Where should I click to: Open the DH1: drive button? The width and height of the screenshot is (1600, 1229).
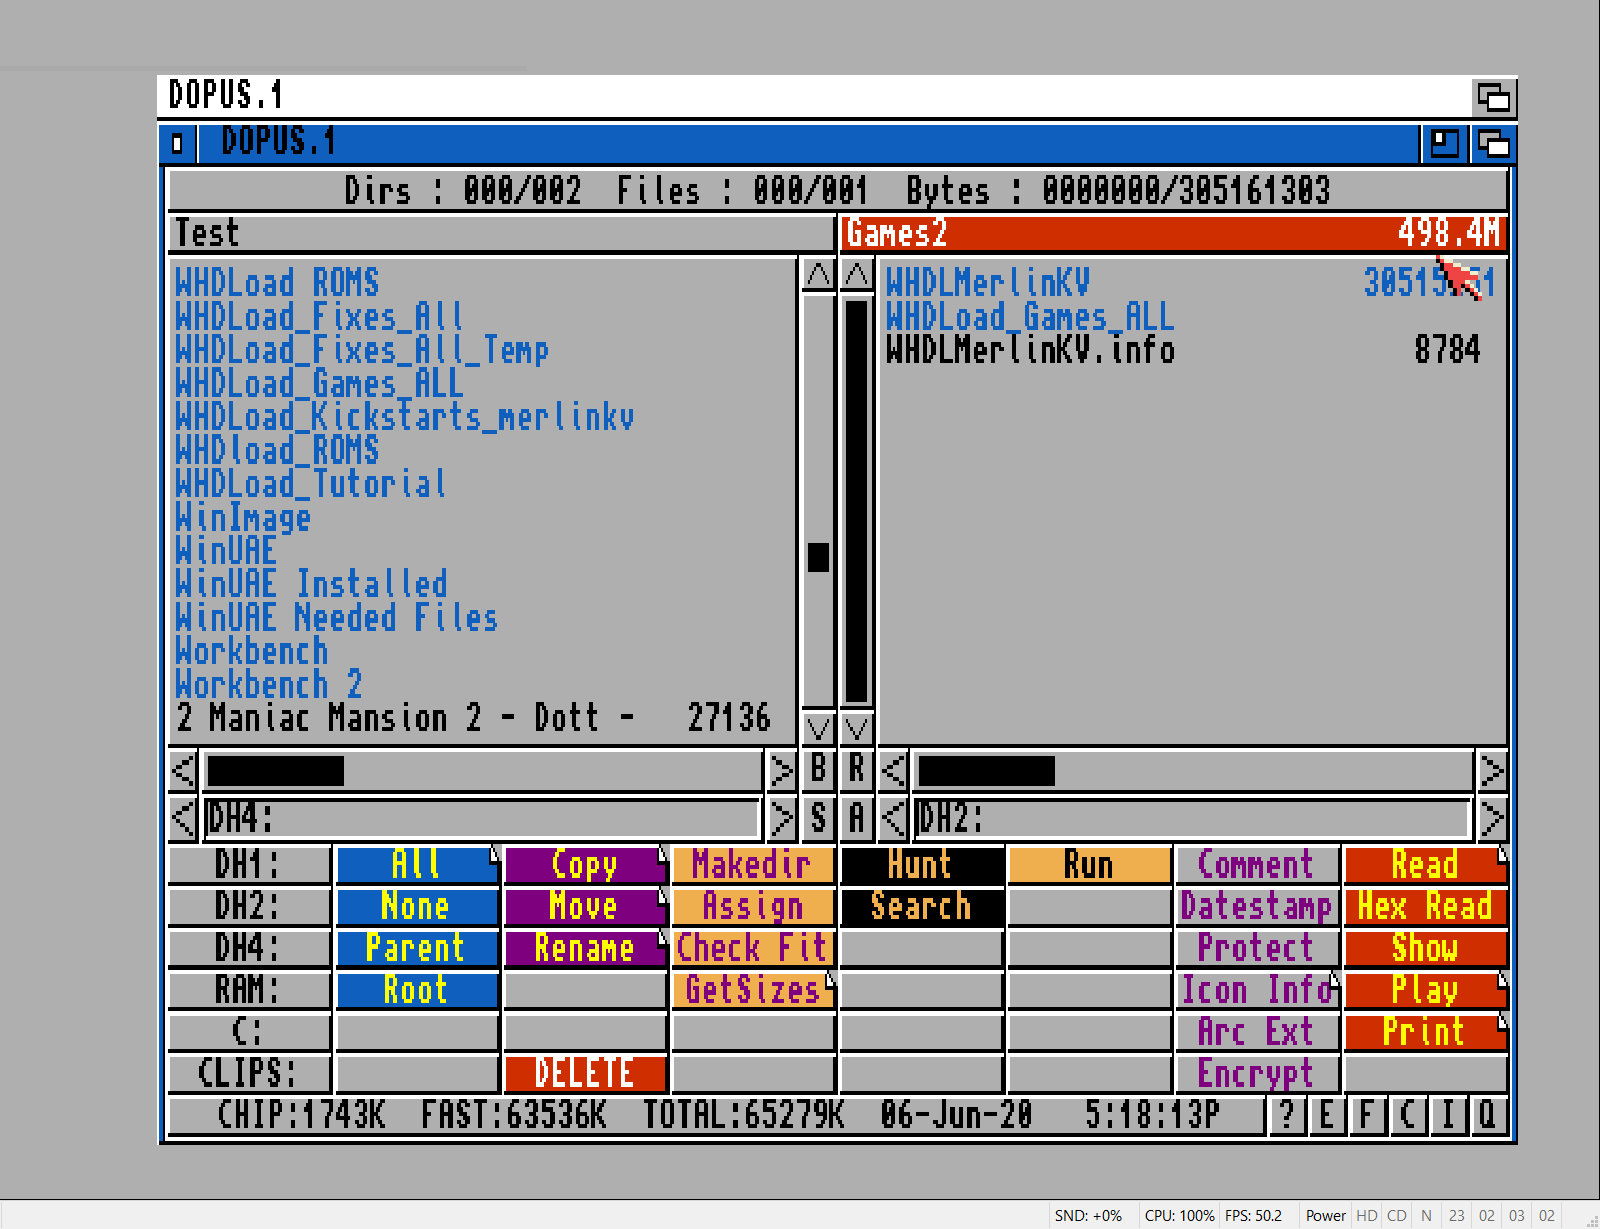[x=249, y=865]
